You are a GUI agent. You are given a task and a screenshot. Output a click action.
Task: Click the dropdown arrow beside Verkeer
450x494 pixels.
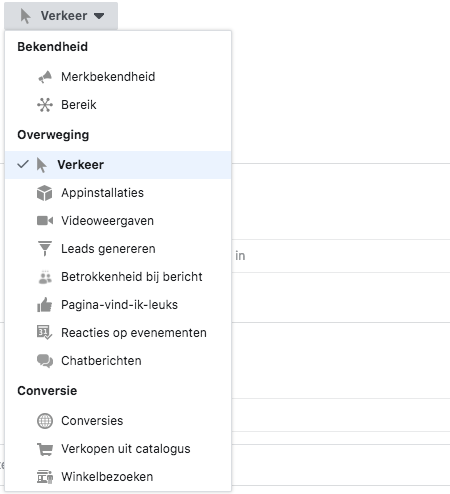click(x=99, y=16)
